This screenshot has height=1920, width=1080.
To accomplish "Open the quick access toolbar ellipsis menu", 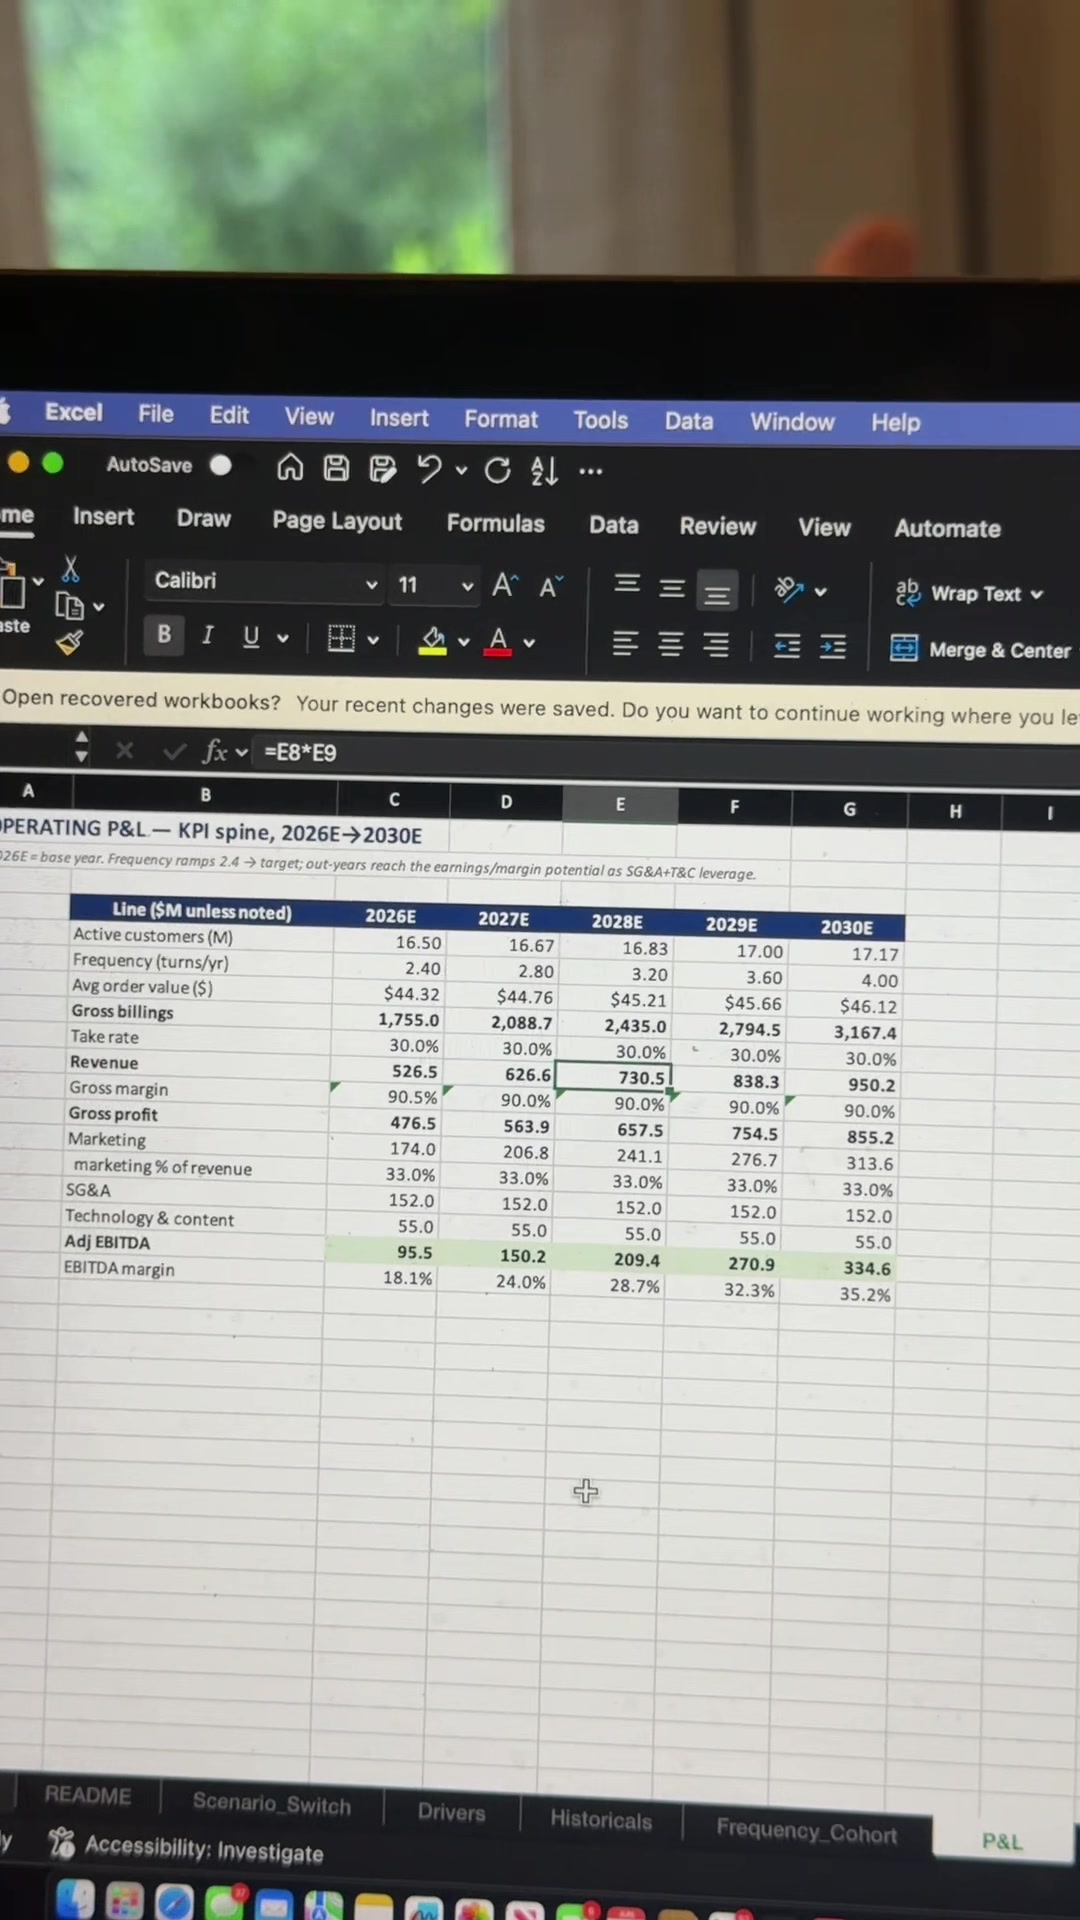I will point(591,471).
